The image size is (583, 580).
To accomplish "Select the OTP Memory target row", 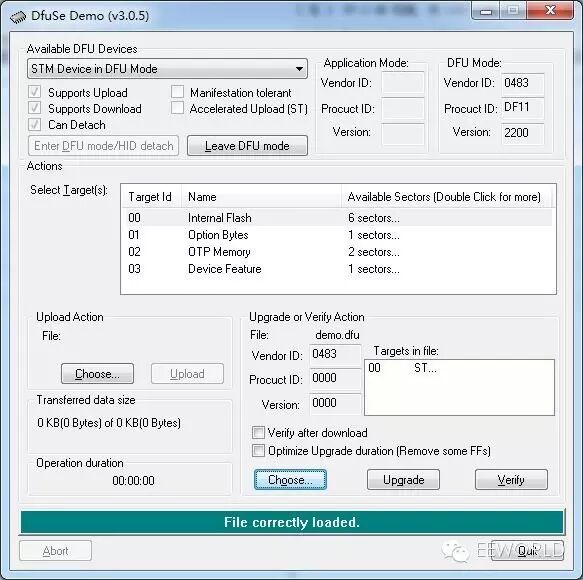I will [x=338, y=252].
